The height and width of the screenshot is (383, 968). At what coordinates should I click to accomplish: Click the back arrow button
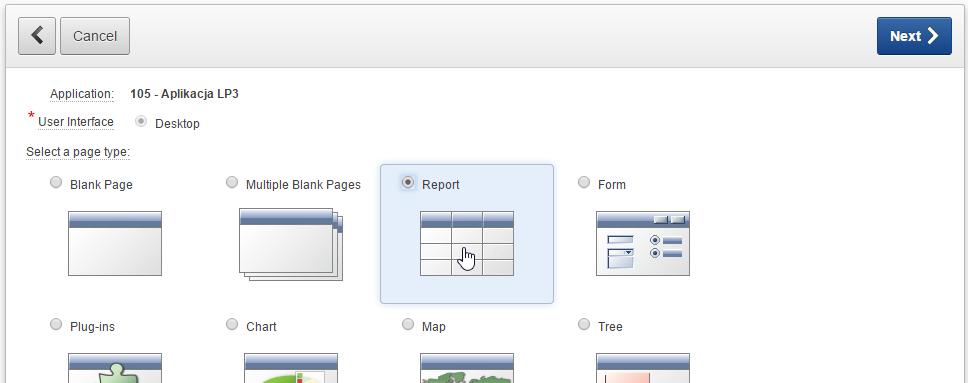click(37, 36)
